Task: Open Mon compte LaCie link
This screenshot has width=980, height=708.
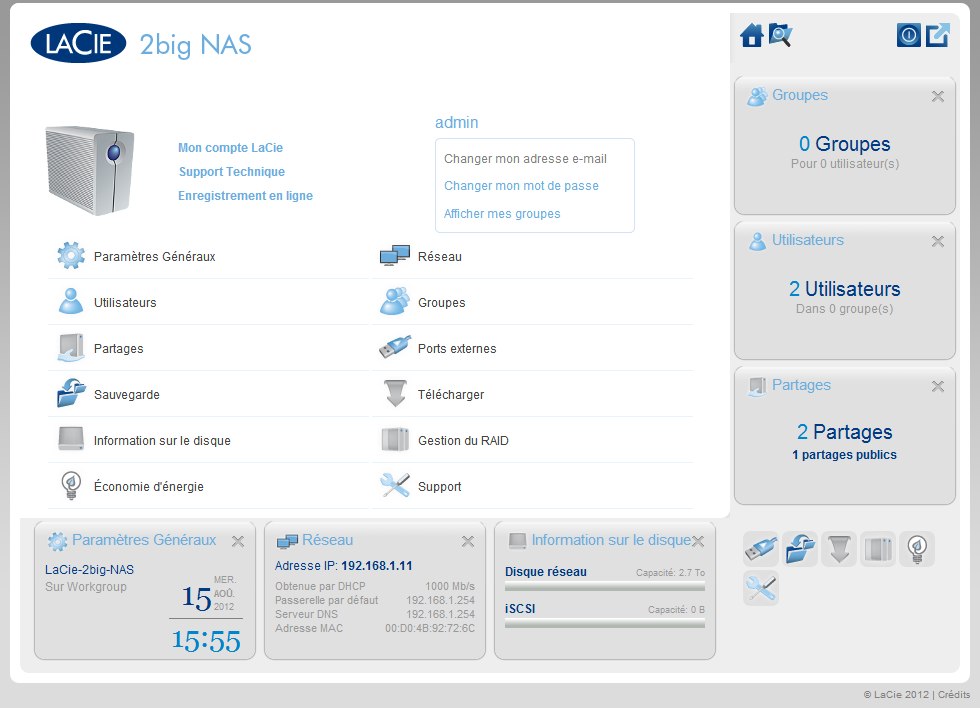Action: 230,148
